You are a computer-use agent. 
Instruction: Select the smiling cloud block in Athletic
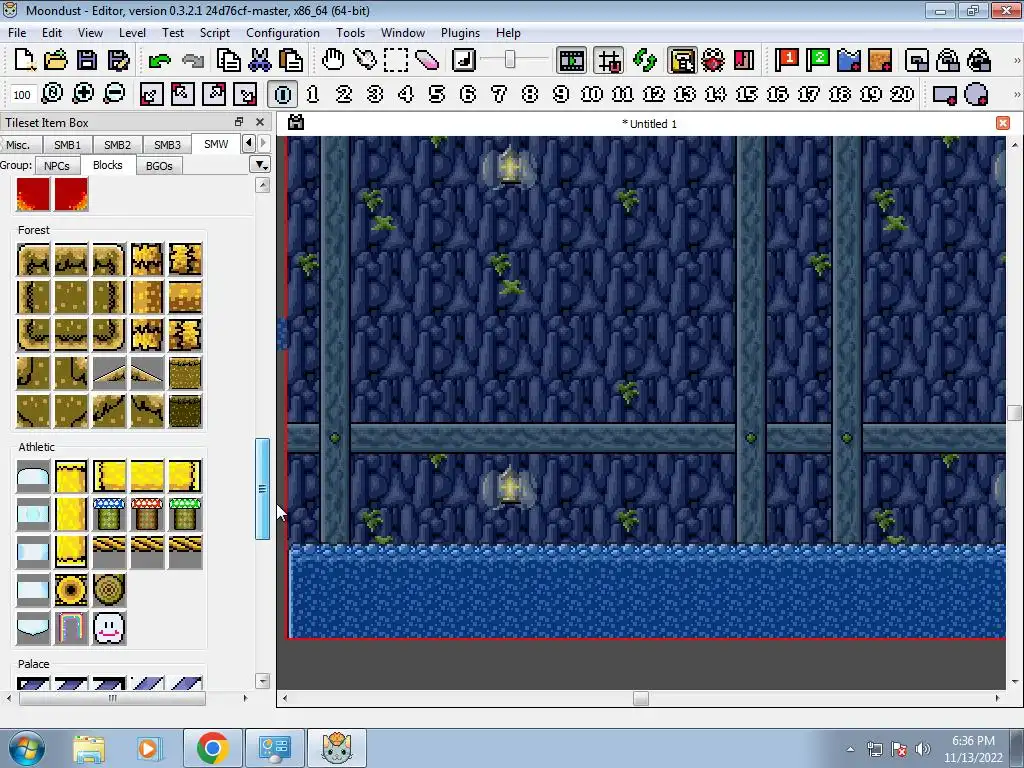point(109,628)
